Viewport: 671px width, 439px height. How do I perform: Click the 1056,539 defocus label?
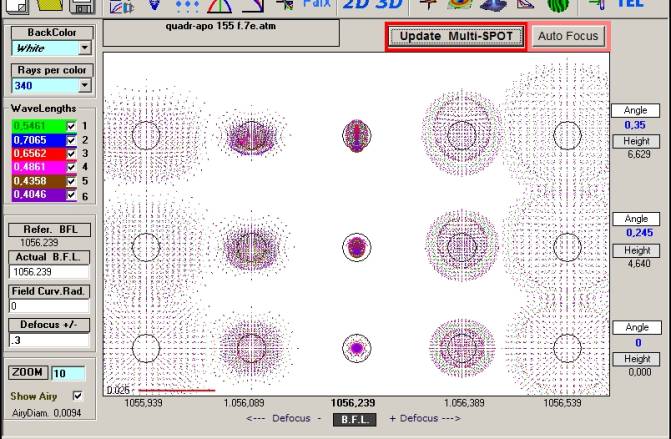tap(562, 403)
